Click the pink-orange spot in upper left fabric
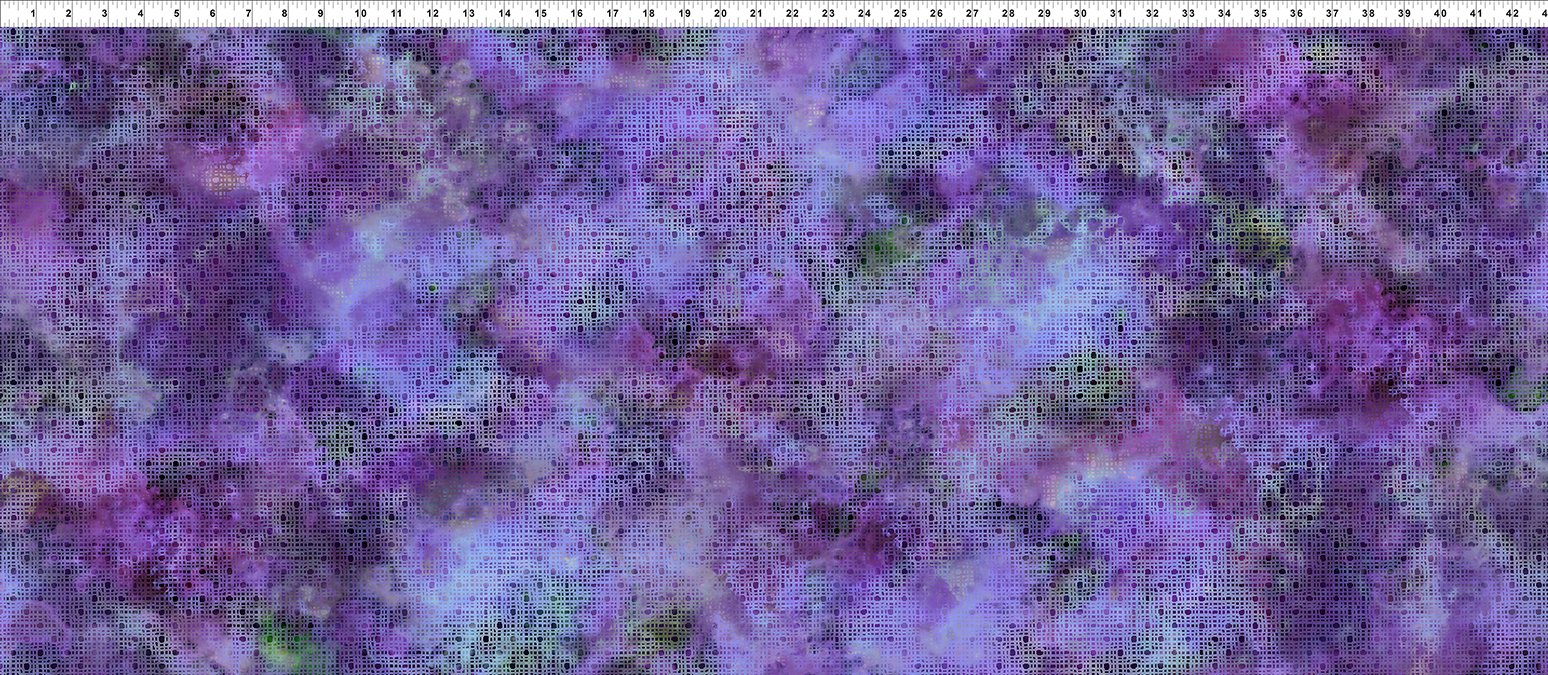Screen dimensions: 1548x675 point(222,178)
